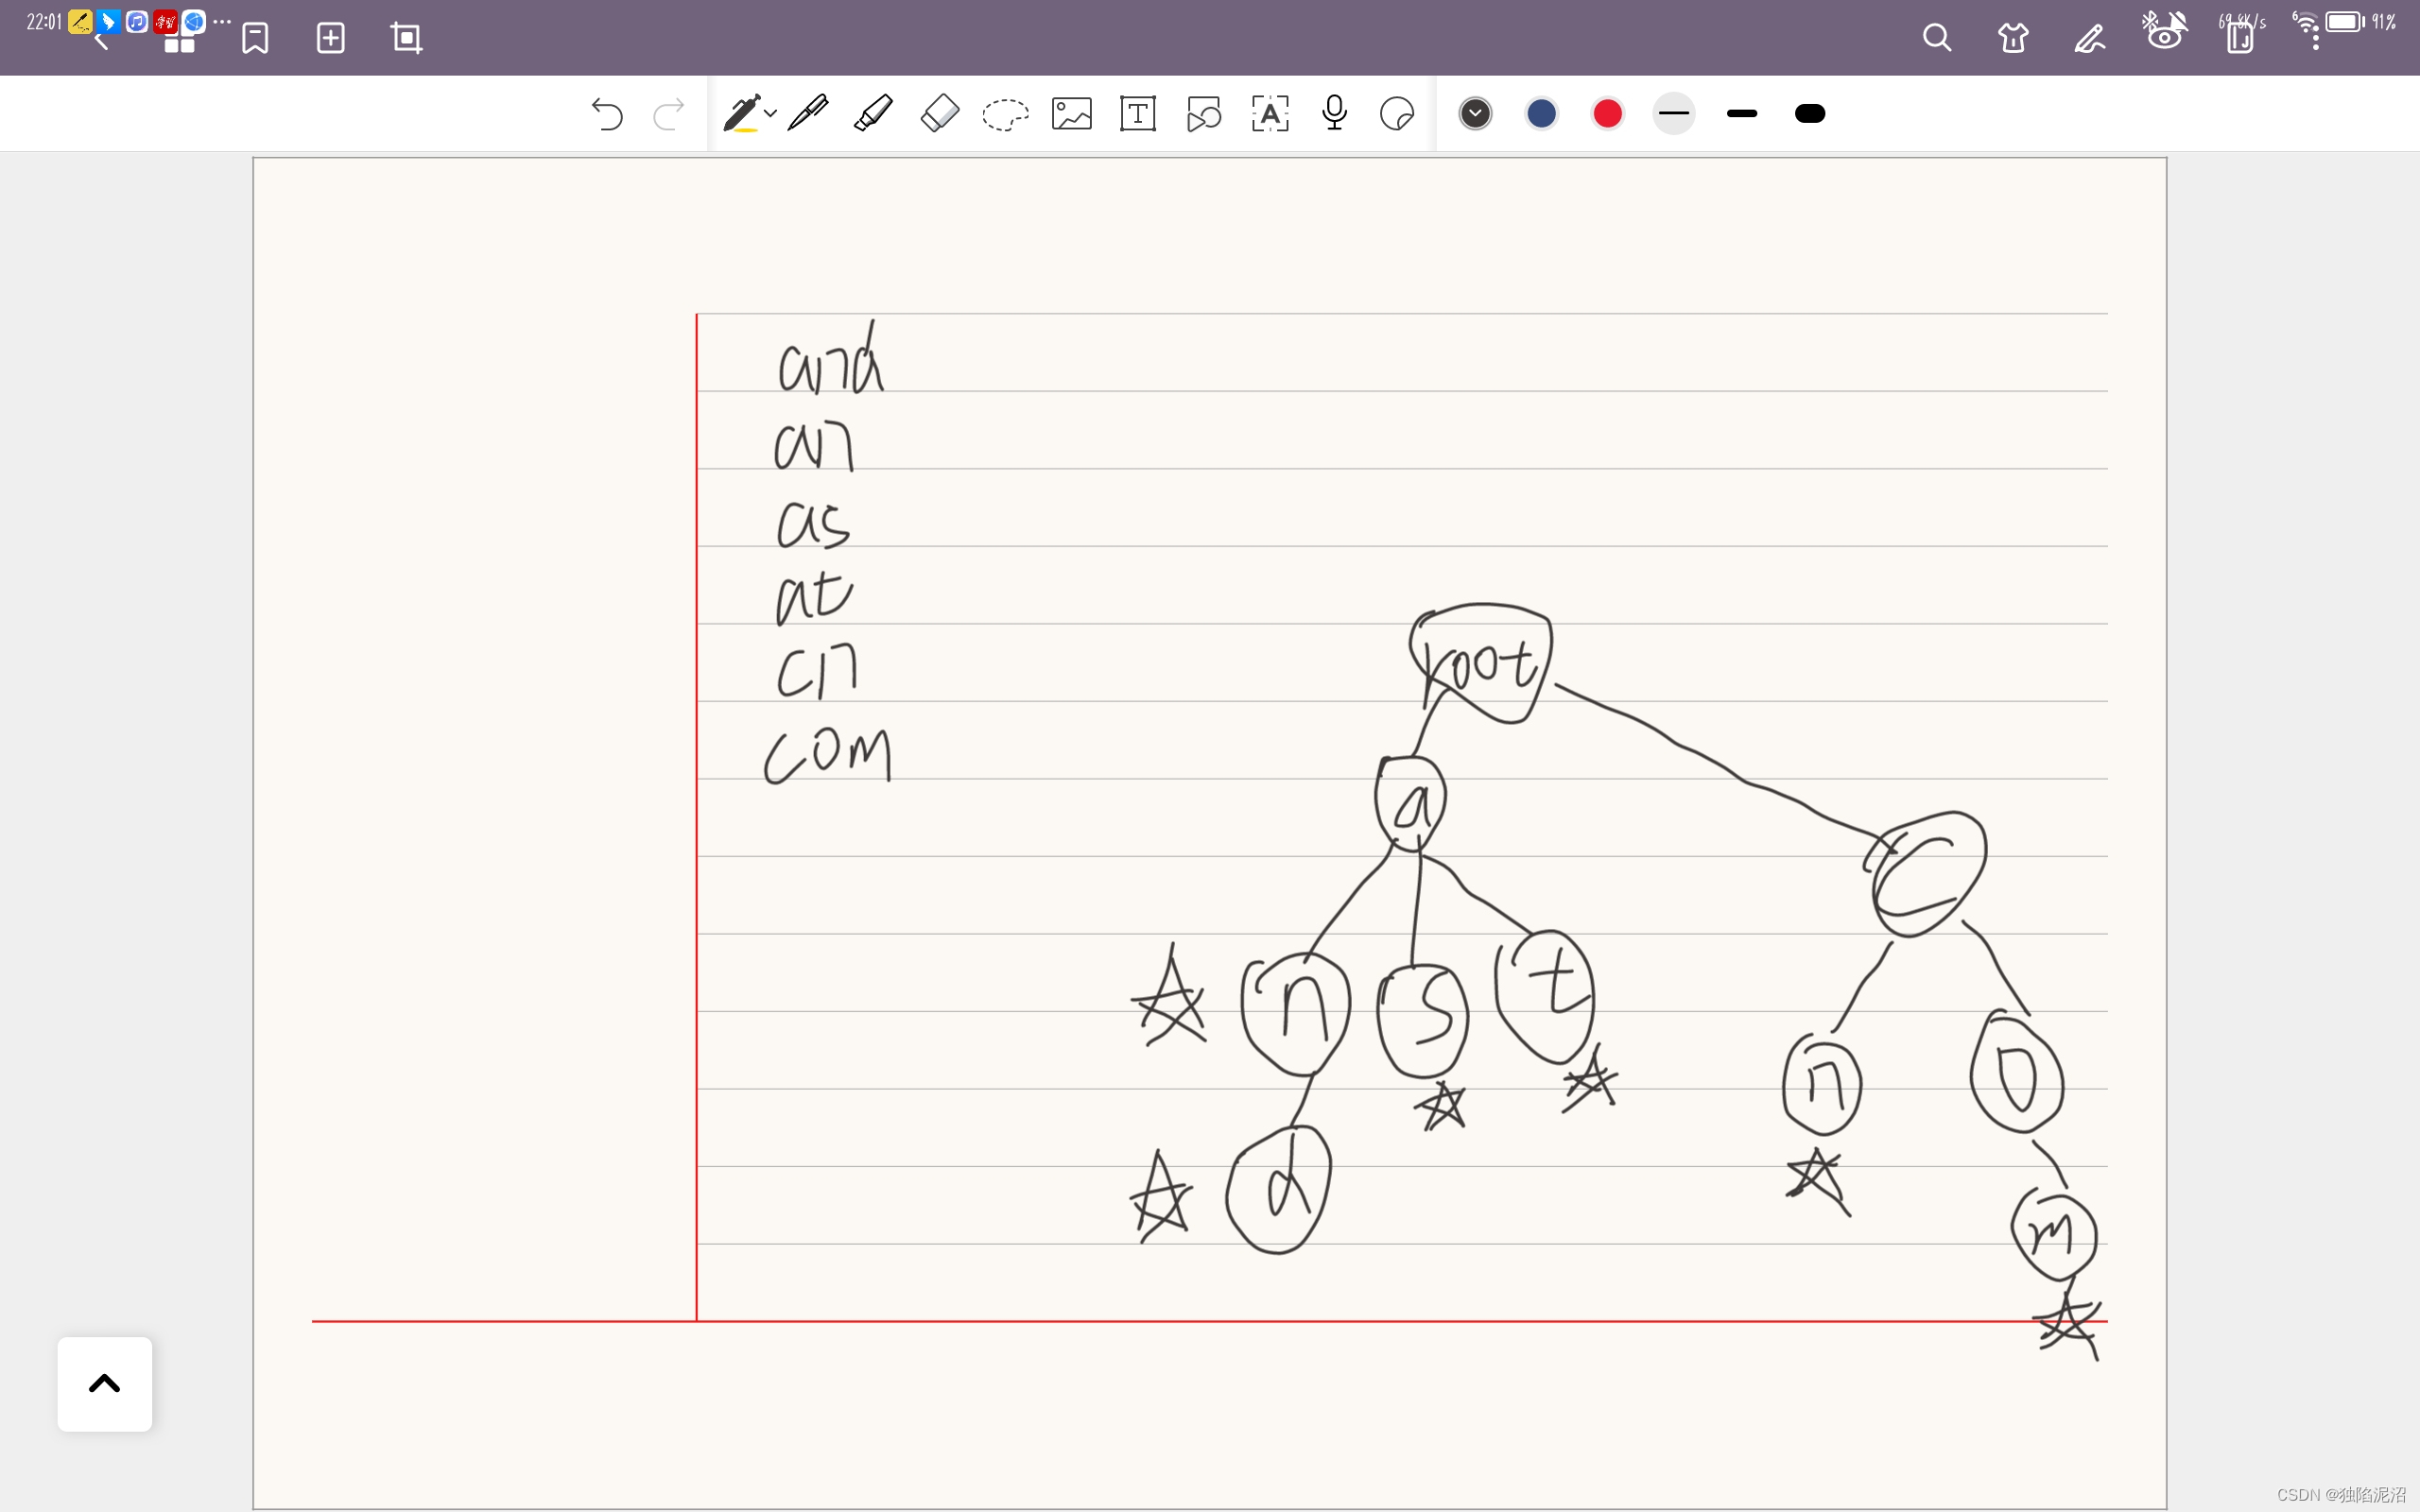Select the lasso selection tool
Viewport: 2420px width, 1512px height.
click(x=1005, y=114)
